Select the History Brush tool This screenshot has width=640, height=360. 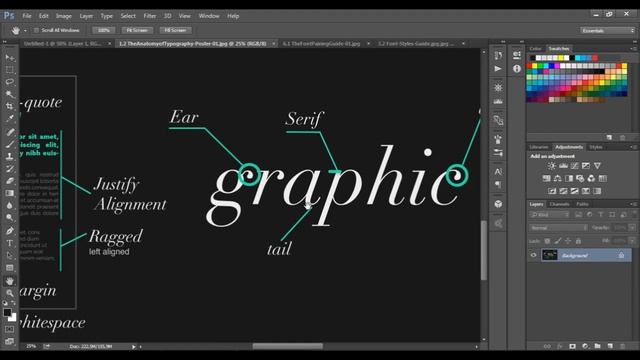point(9,168)
